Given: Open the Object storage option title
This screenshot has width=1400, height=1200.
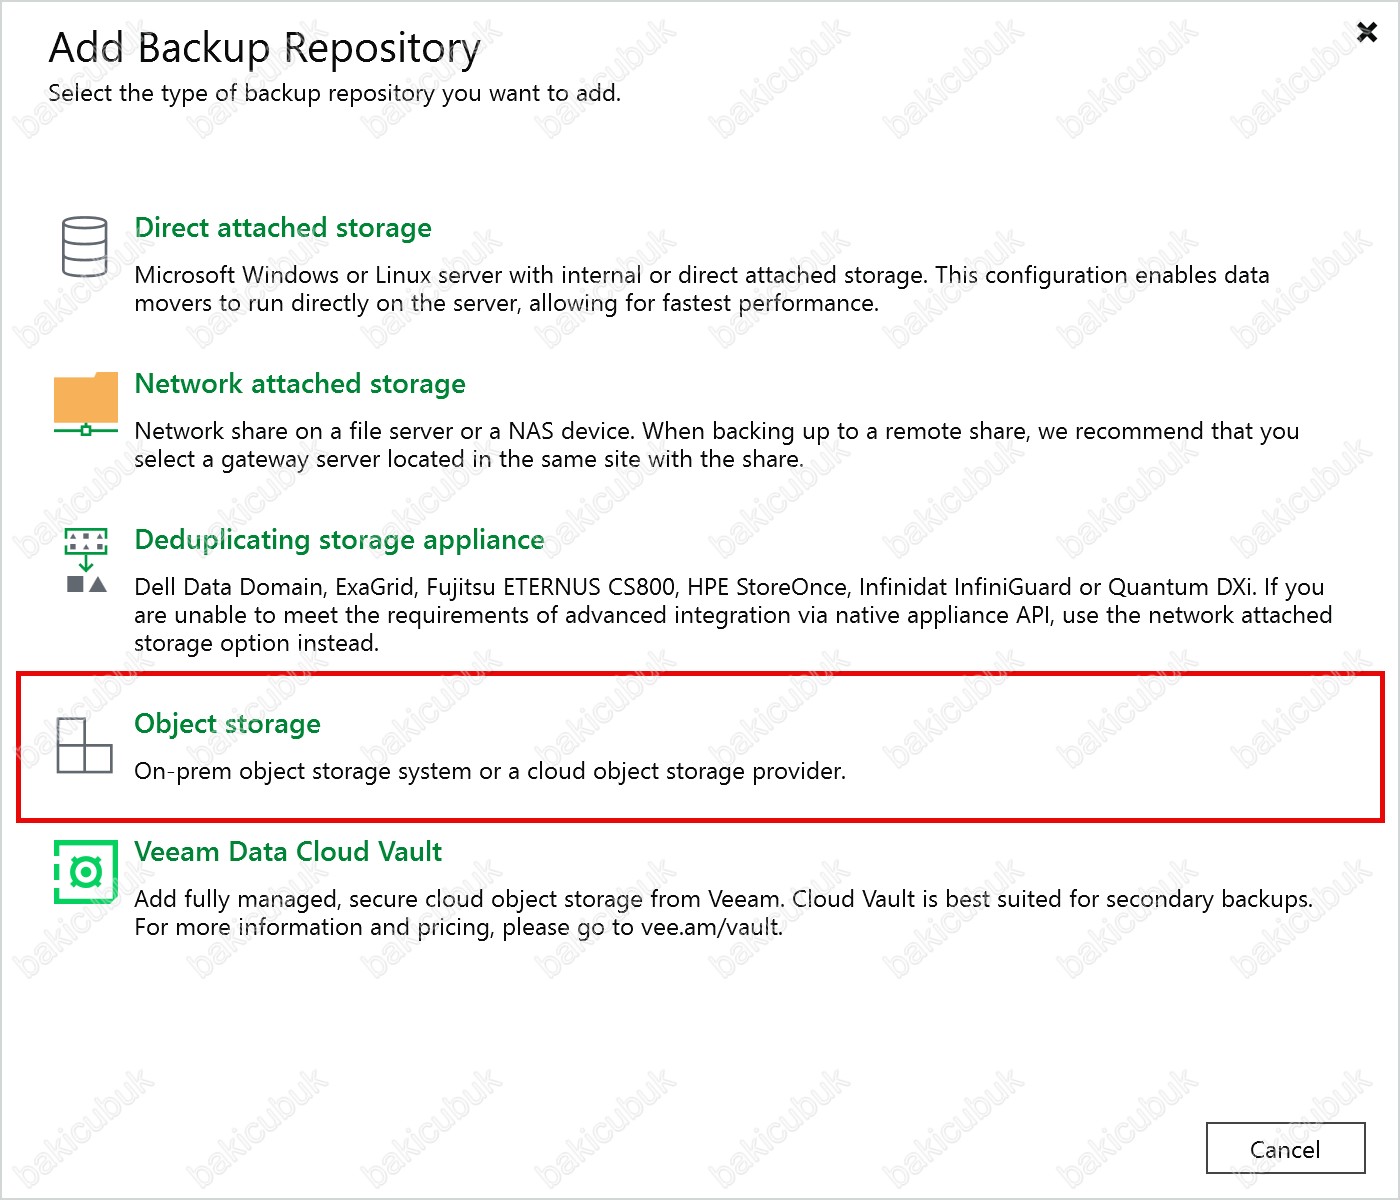Looking at the screenshot, I should [227, 724].
